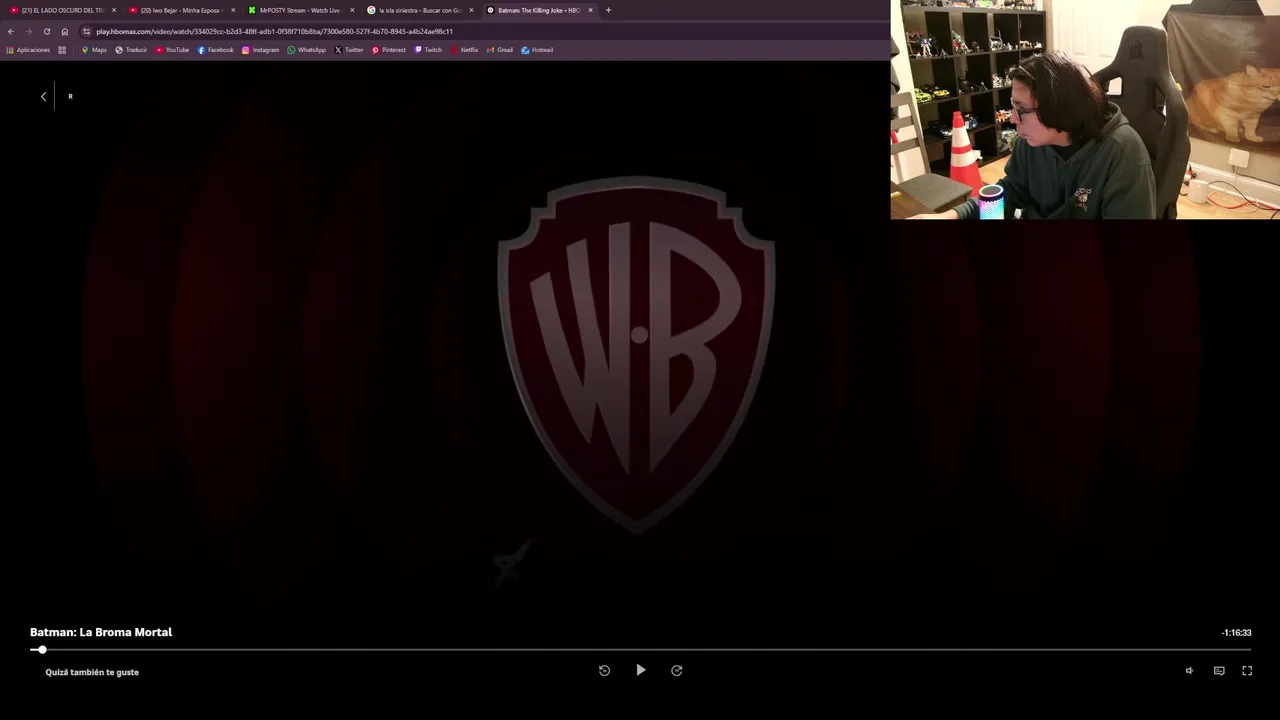The image size is (1280, 720).
Task: Enter fullscreen mode in the player
Action: [x=1247, y=671]
